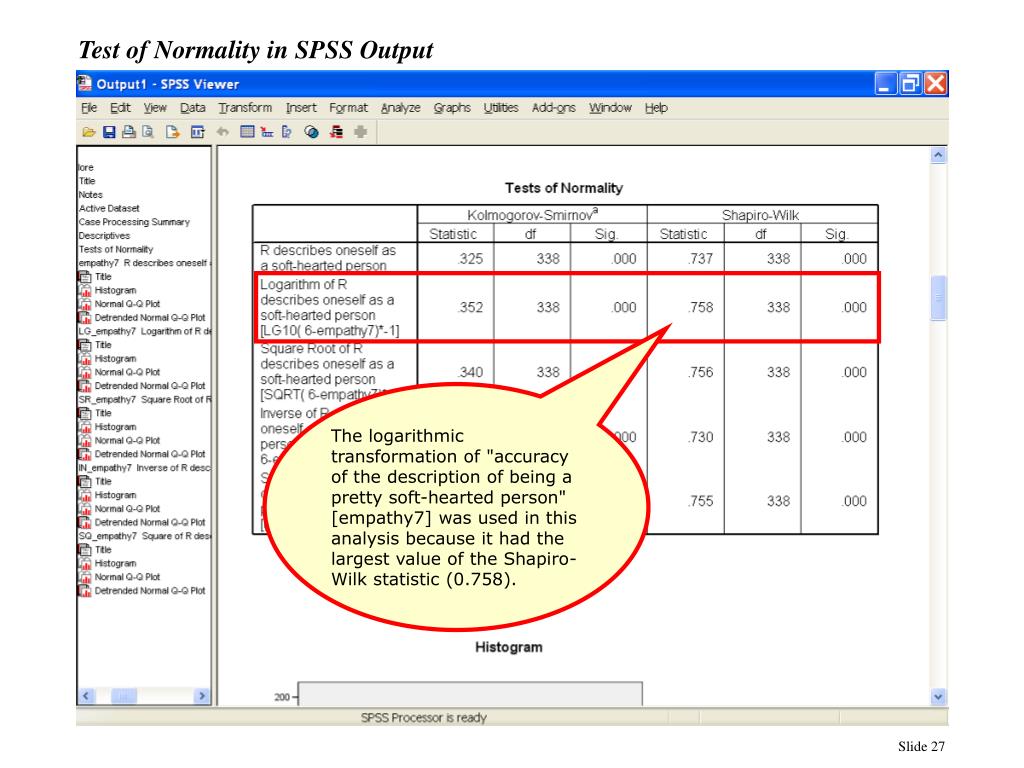The height and width of the screenshot is (768, 1024).
Task: Open the Data menu
Action: pos(193,108)
